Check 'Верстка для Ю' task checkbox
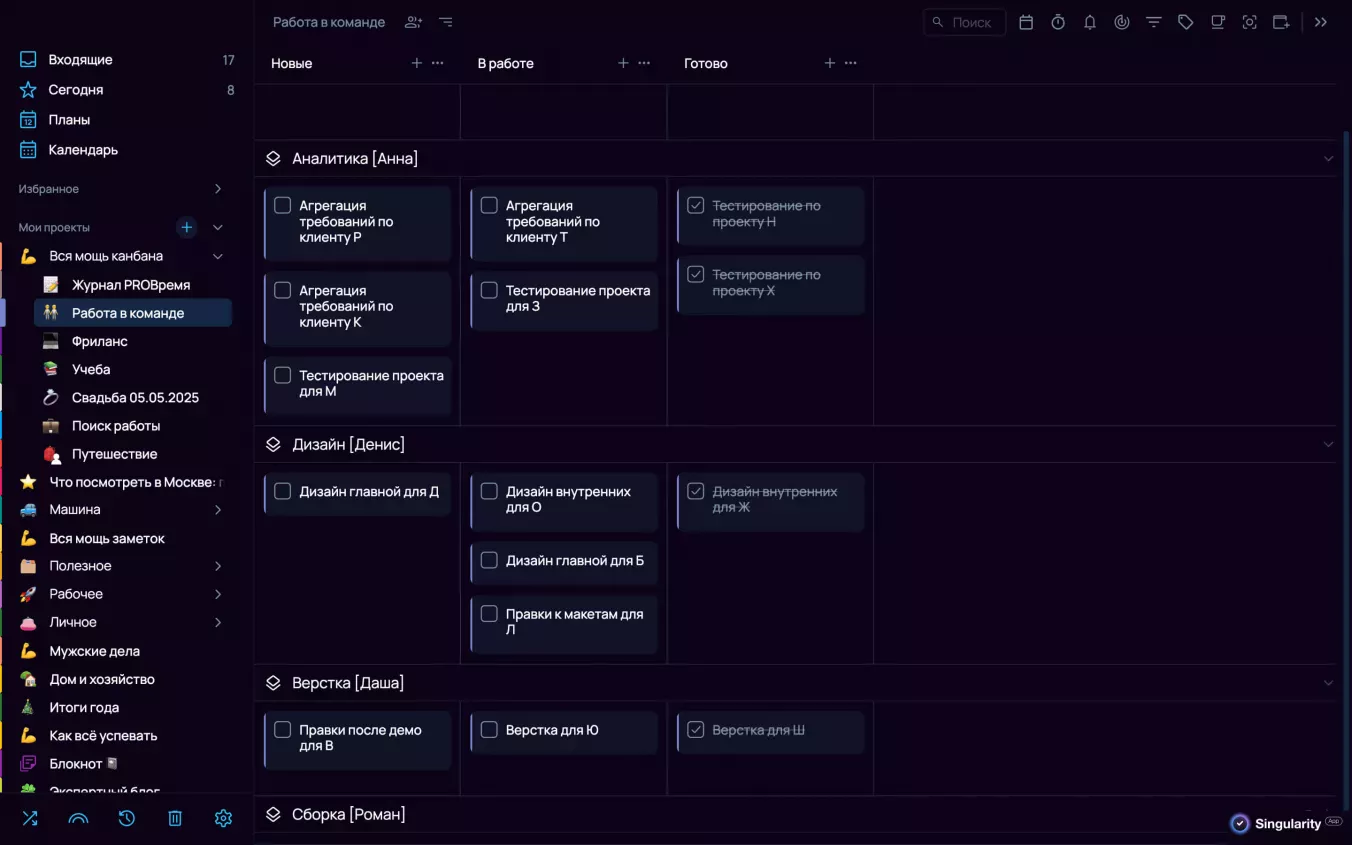Image resolution: width=1352 pixels, height=845 pixels. point(489,730)
